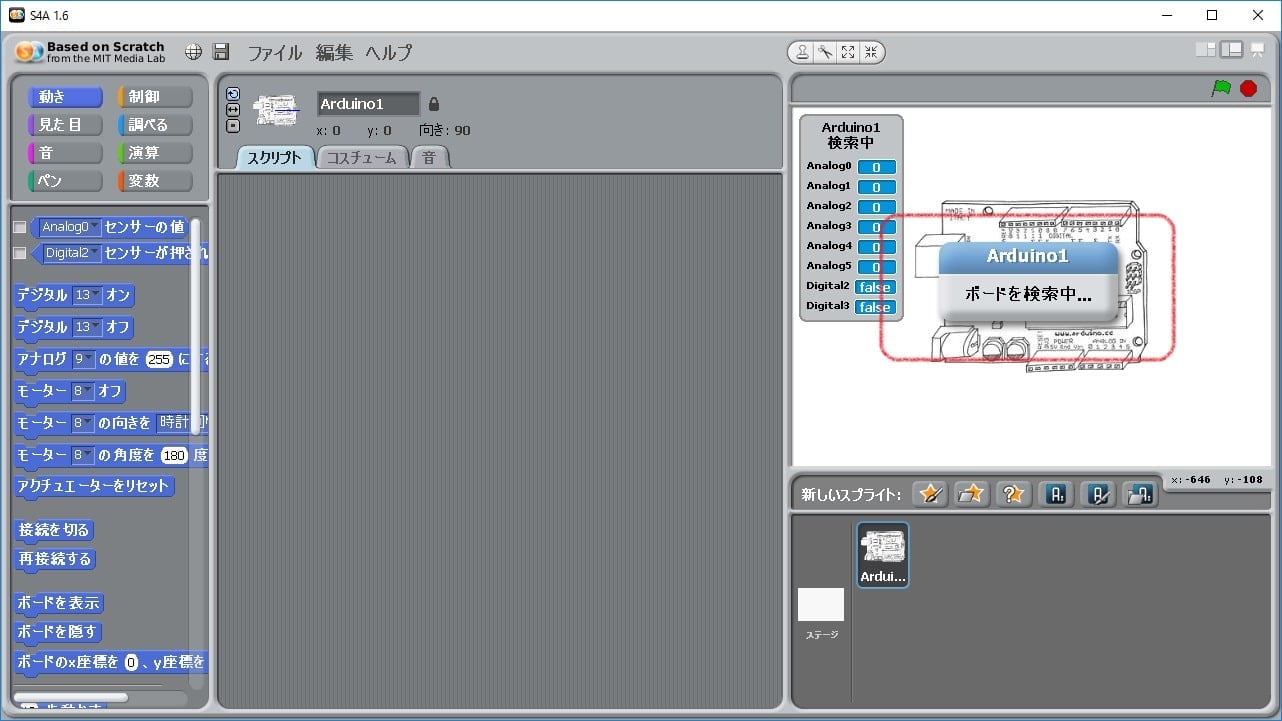
Task: Open the 編集 menu
Action: point(334,52)
